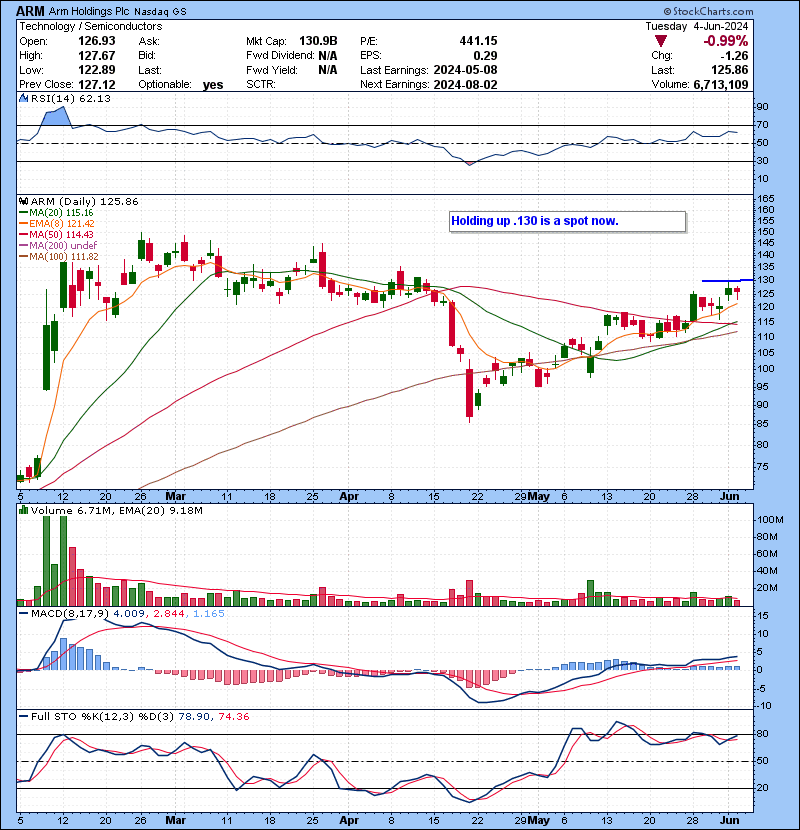This screenshot has height=830, width=800.
Task: Click the red down-triangle change indicator
Action: tap(660, 41)
